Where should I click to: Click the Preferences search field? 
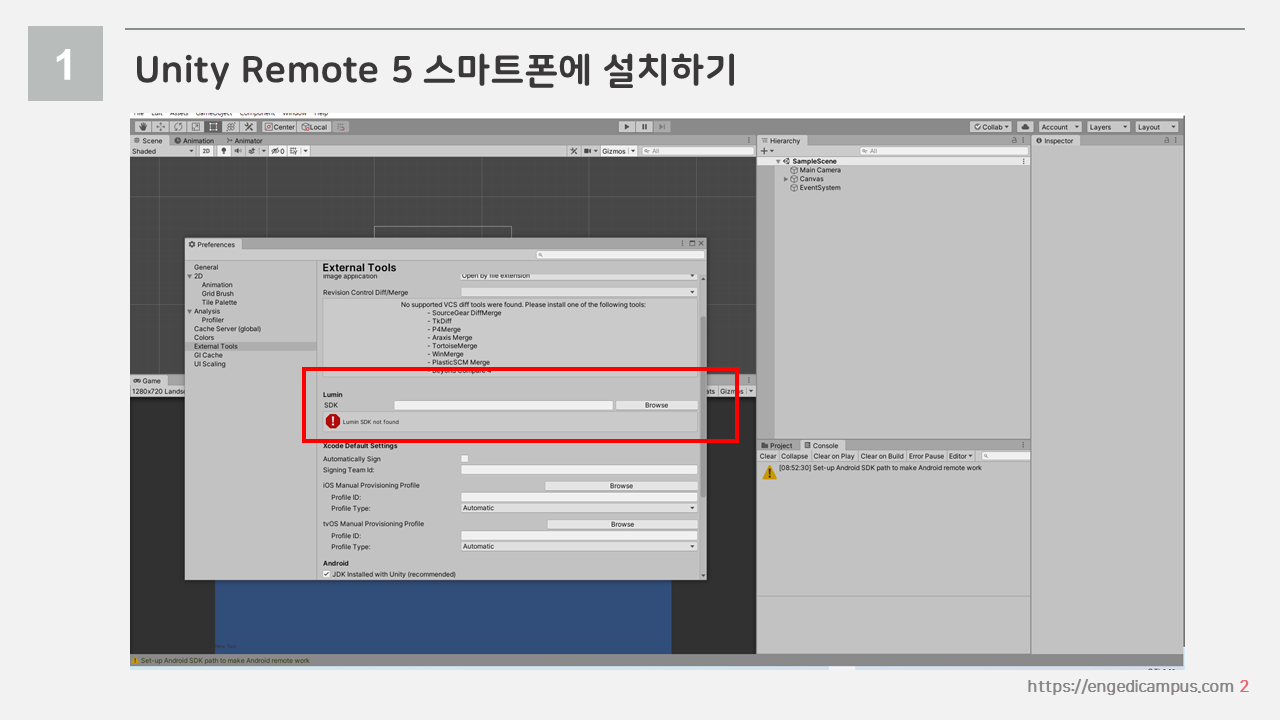(x=620, y=255)
